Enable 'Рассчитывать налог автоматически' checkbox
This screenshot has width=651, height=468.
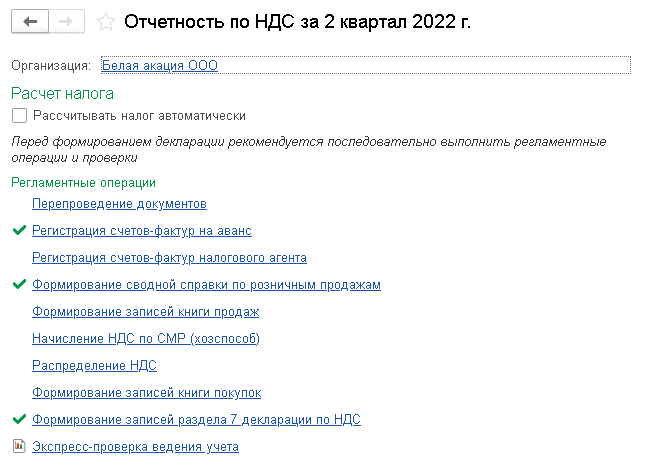click(20, 116)
